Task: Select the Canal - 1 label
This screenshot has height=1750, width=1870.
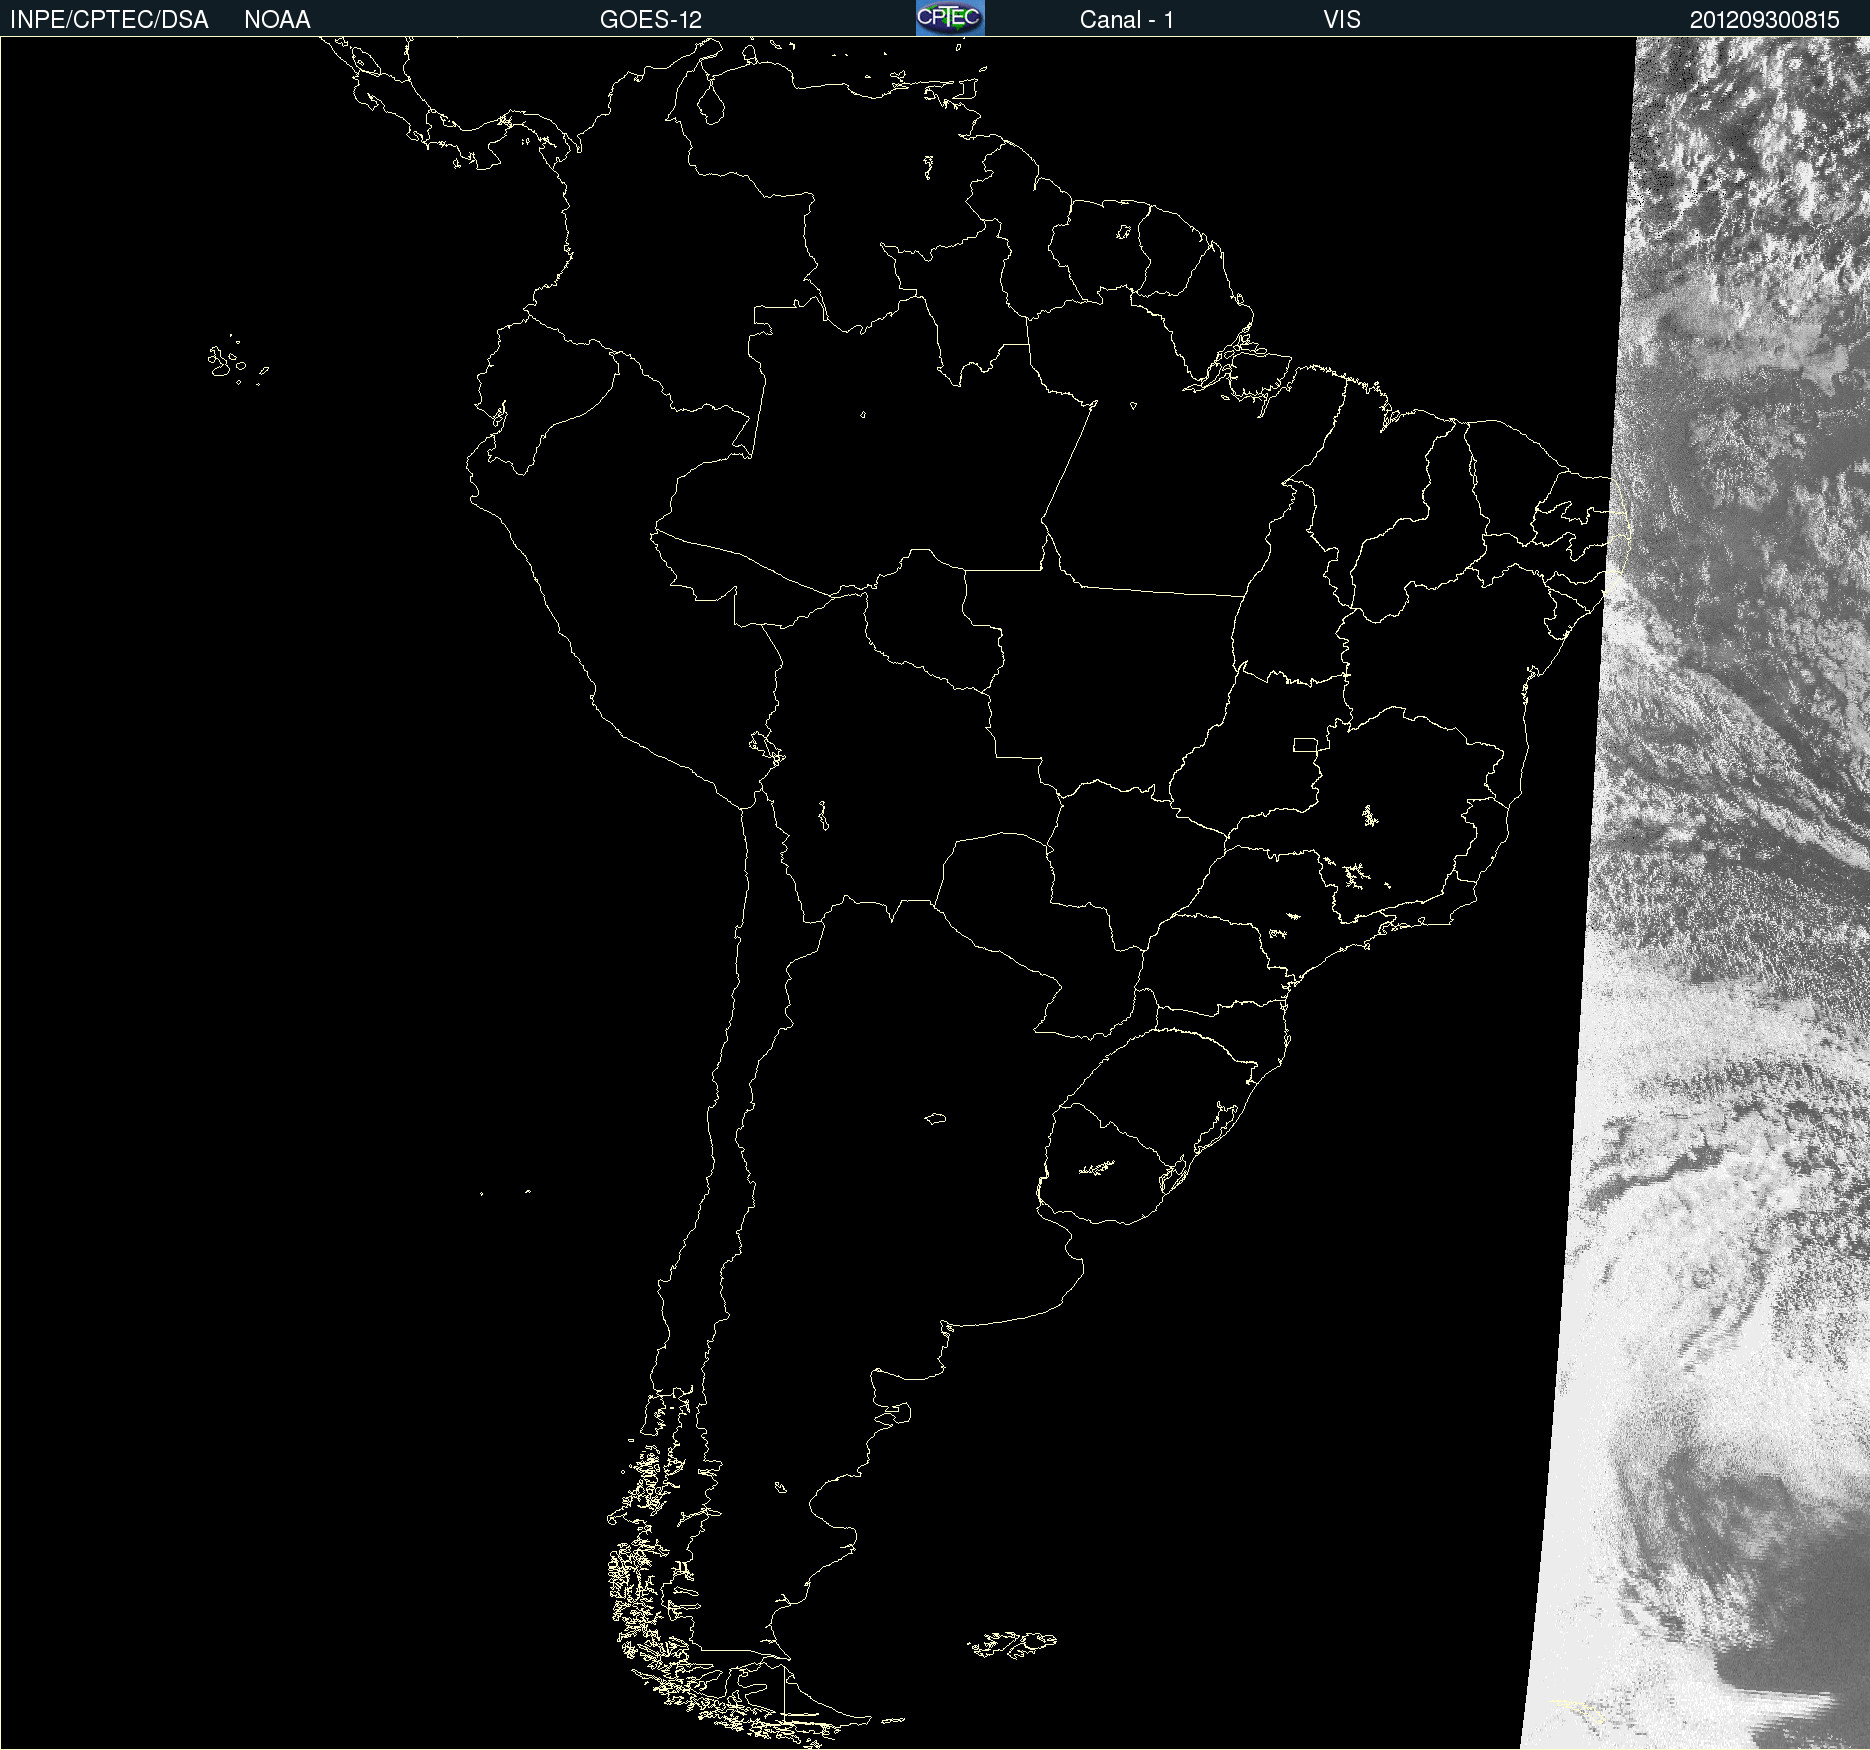Action: [x=1127, y=20]
